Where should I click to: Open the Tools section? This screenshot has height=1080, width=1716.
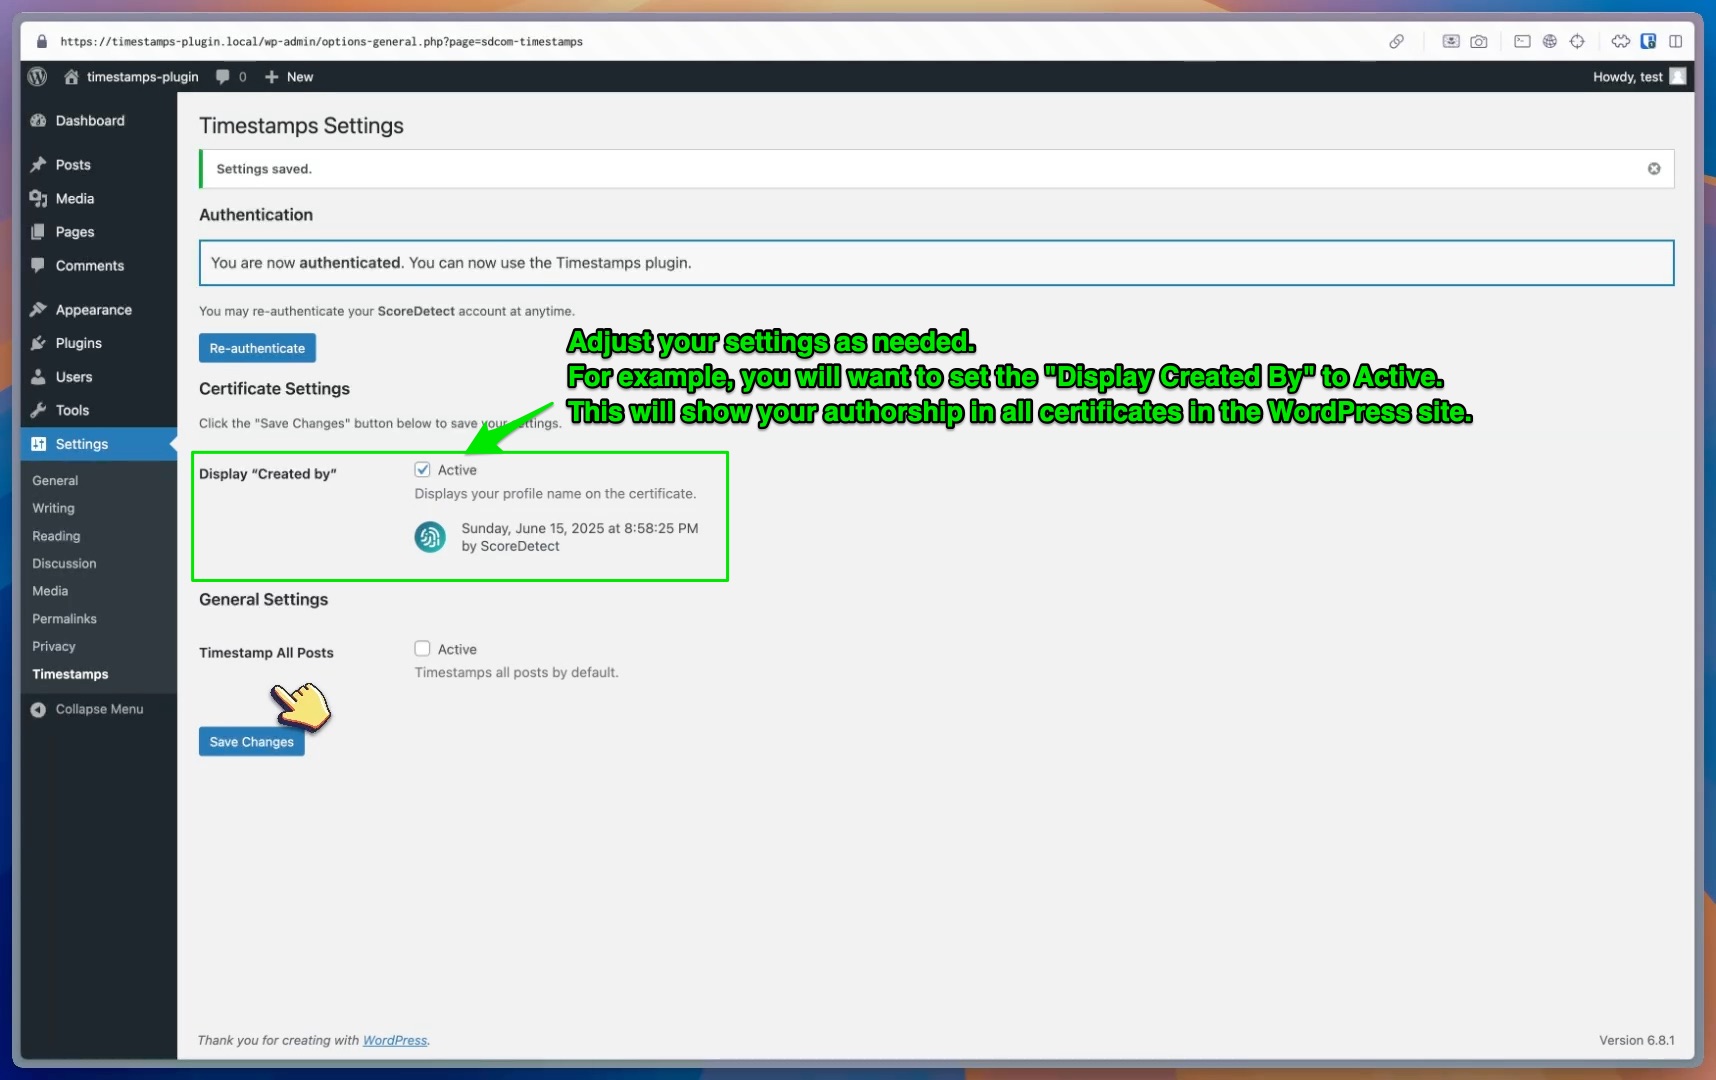tap(72, 410)
